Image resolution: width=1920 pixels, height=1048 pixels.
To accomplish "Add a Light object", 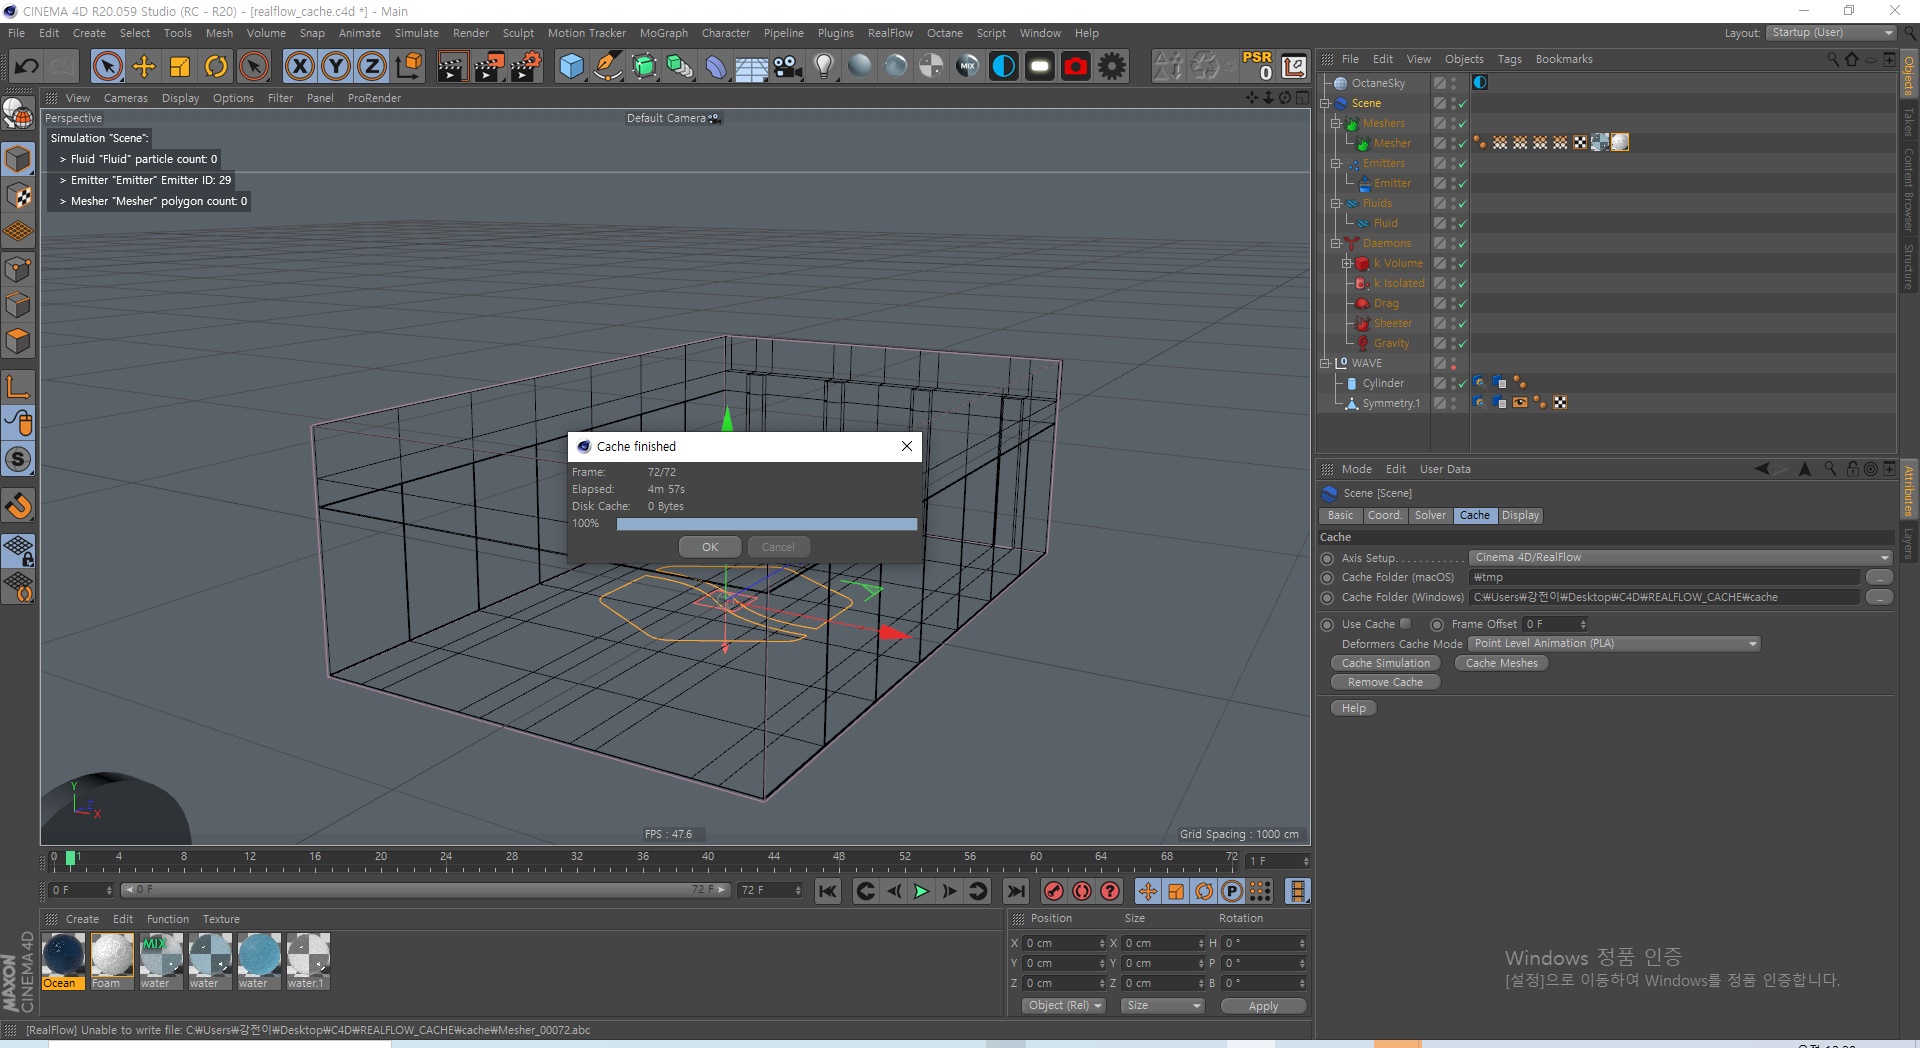I will pyautogui.click(x=824, y=67).
